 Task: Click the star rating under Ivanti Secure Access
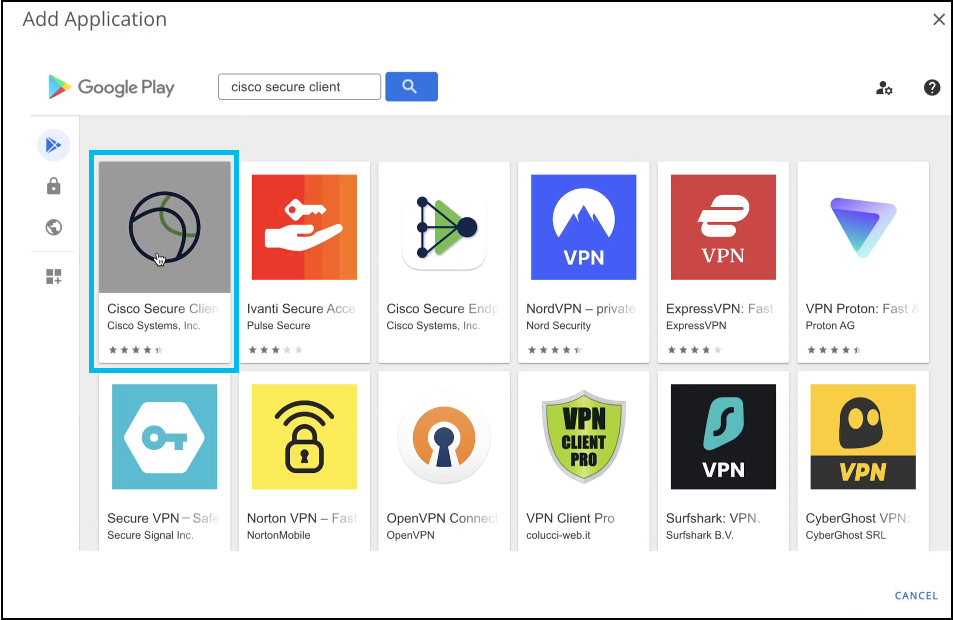tap(275, 350)
